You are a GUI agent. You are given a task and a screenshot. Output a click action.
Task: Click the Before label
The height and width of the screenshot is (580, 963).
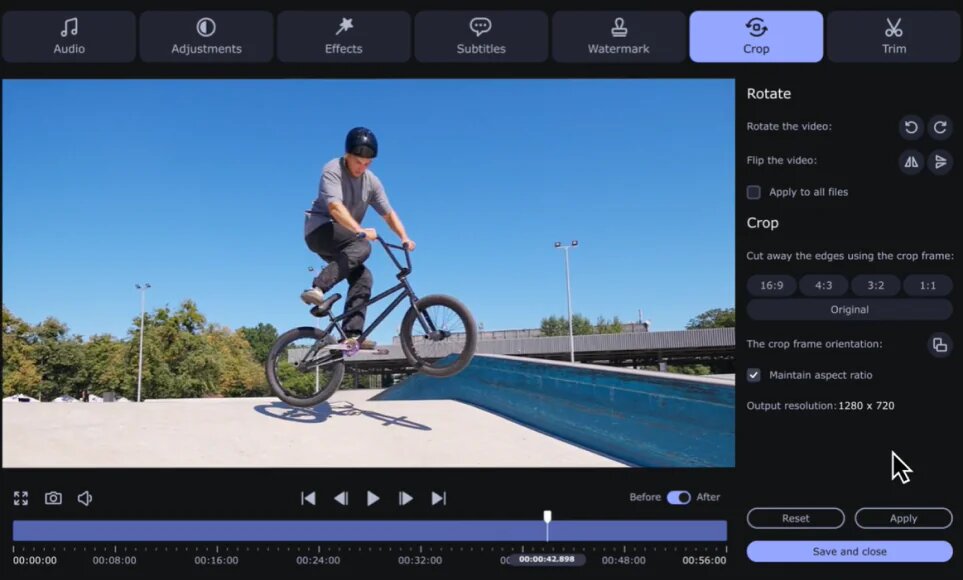[645, 497]
